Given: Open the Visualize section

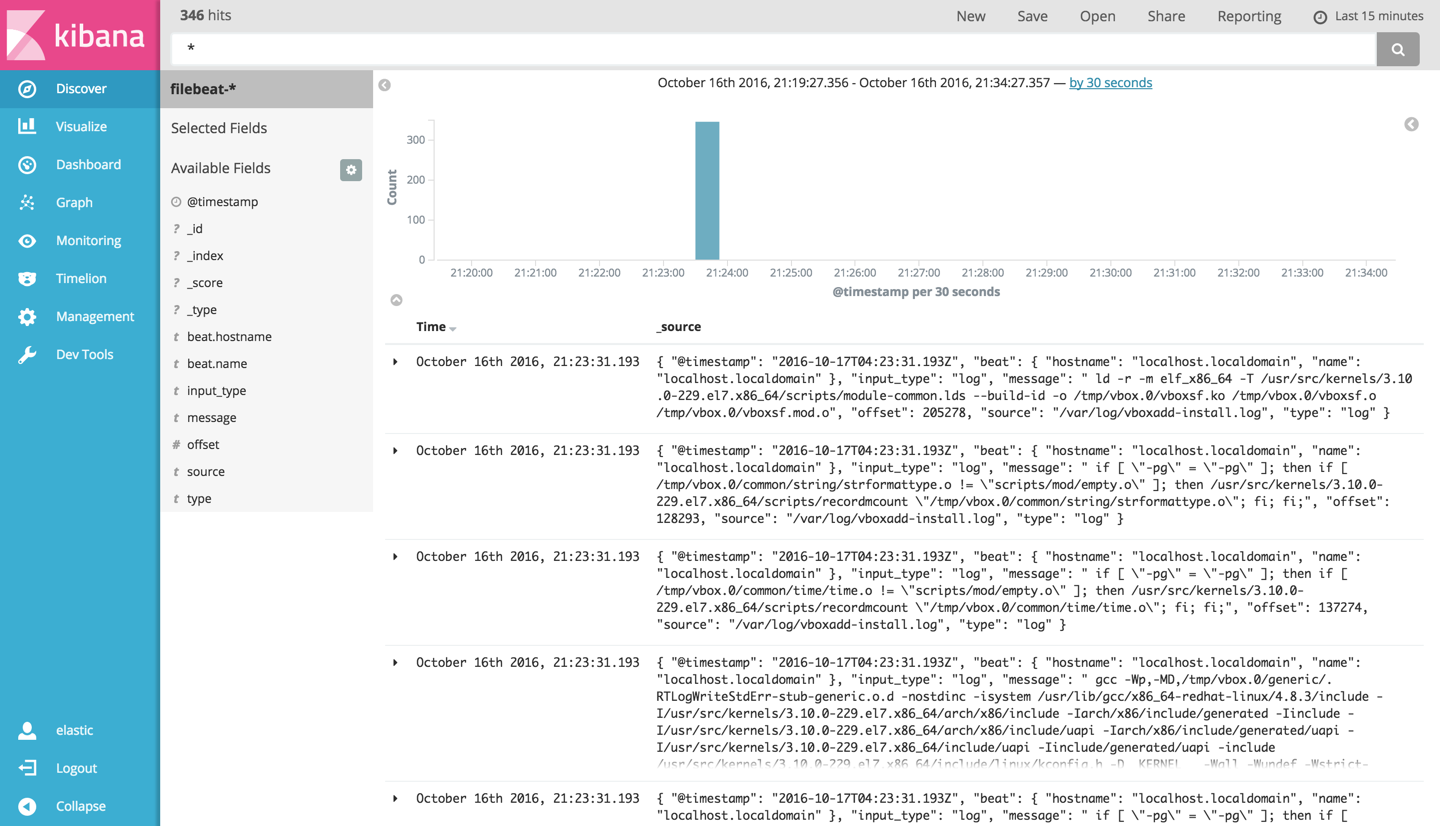Looking at the screenshot, I should 78,126.
